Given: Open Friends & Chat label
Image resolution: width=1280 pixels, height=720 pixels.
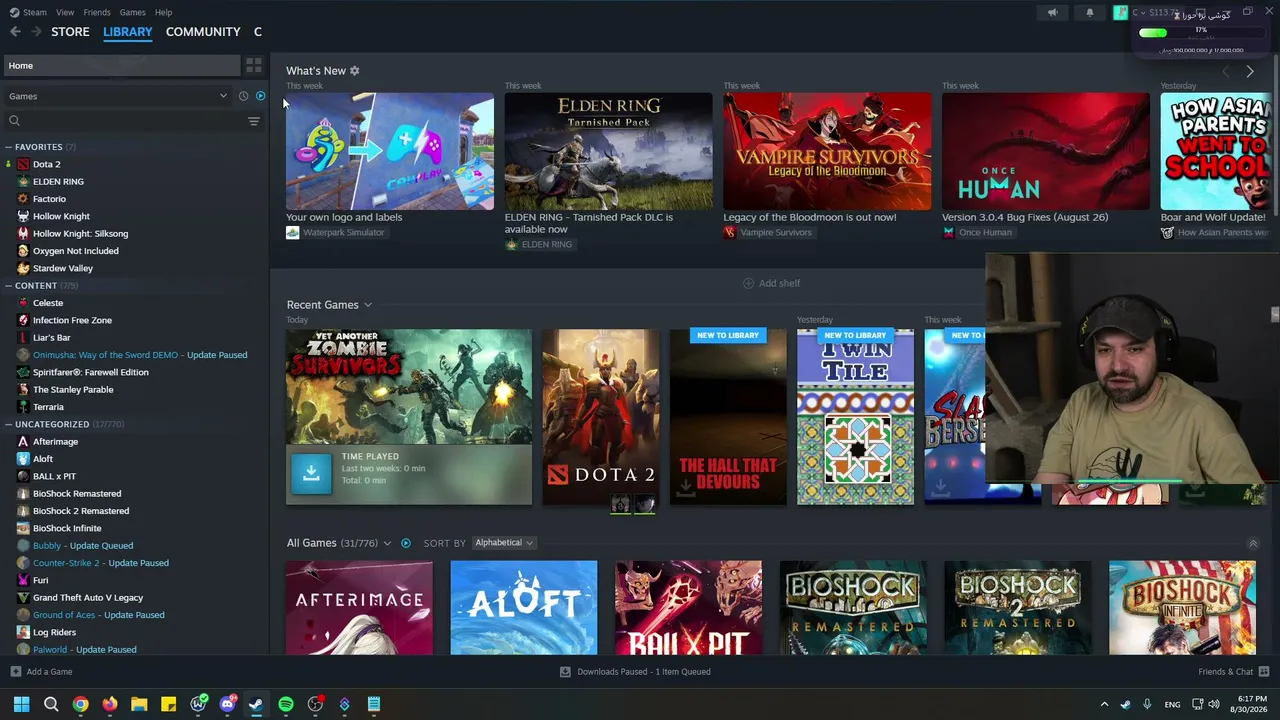Looking at the screenshot, I should point(1225,672).
